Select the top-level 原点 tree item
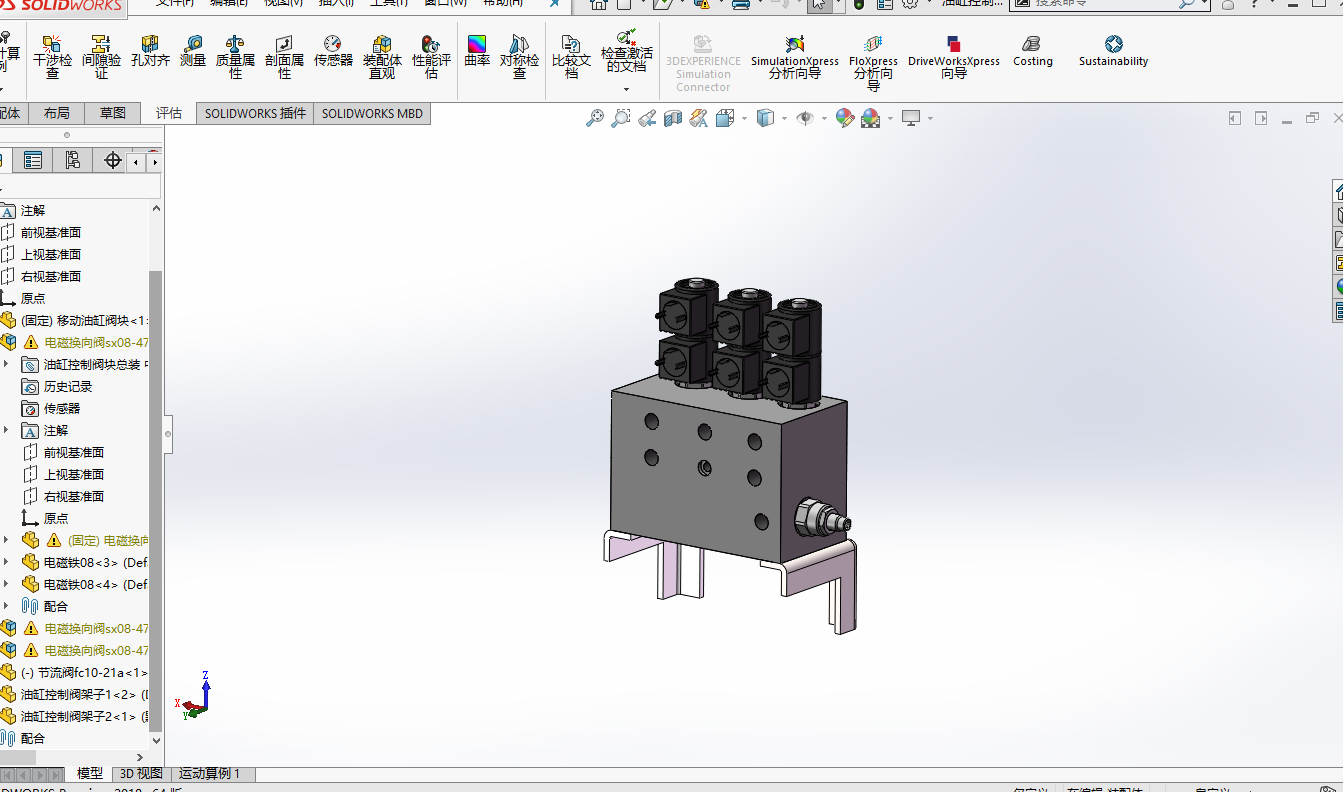The width and height of the screenshot is (1343, 792). [32, 298]
